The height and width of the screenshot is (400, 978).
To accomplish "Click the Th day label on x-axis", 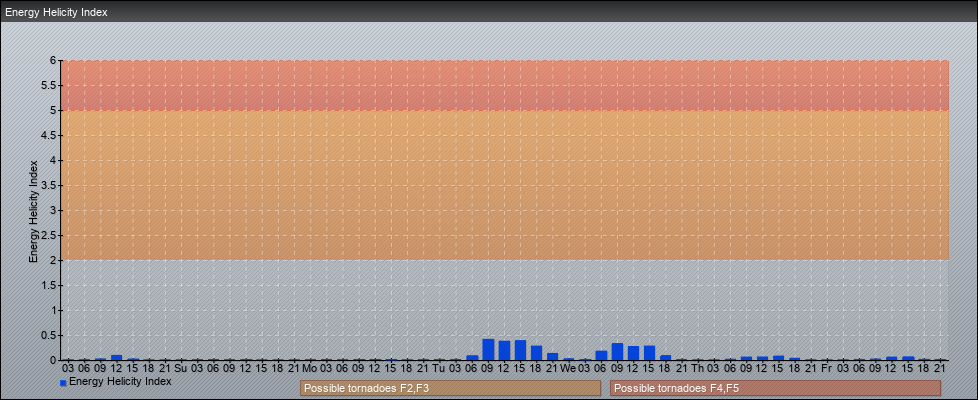I will point(698,368).
